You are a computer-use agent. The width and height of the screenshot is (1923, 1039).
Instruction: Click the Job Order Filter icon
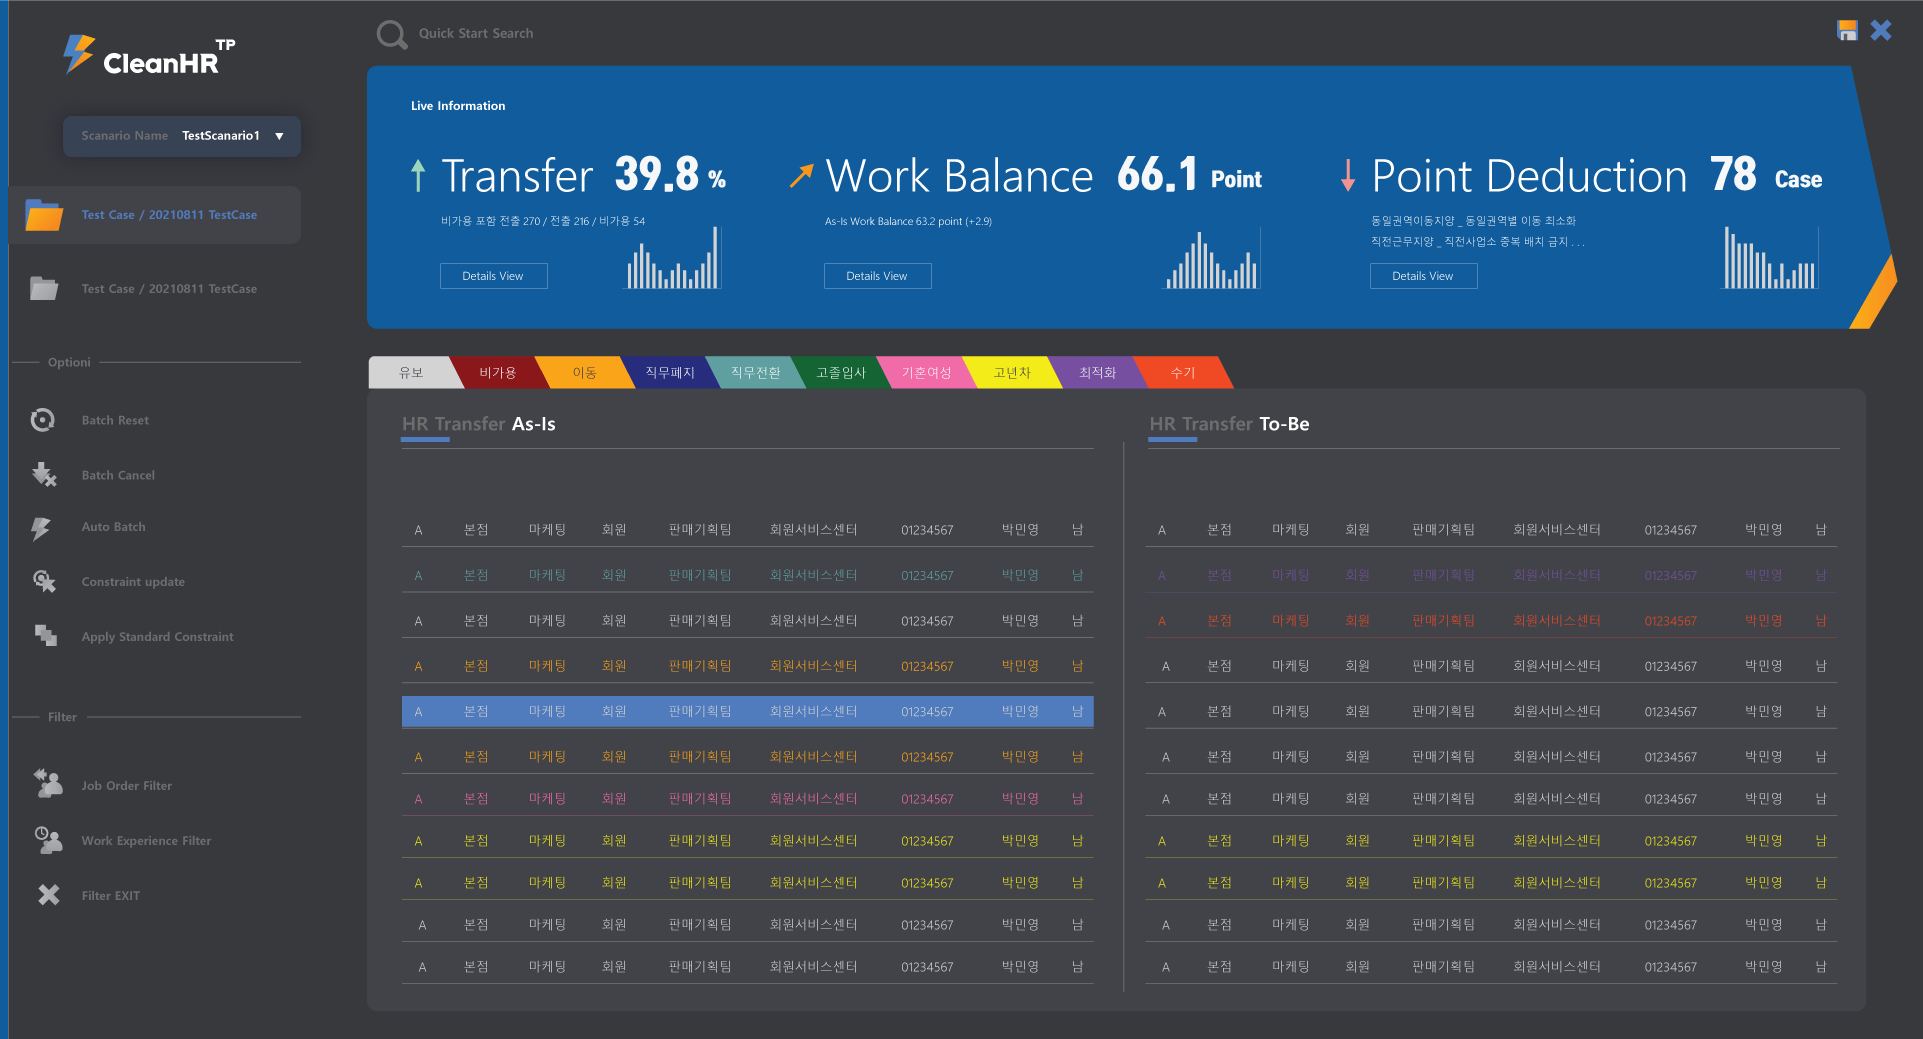(47, 783)
